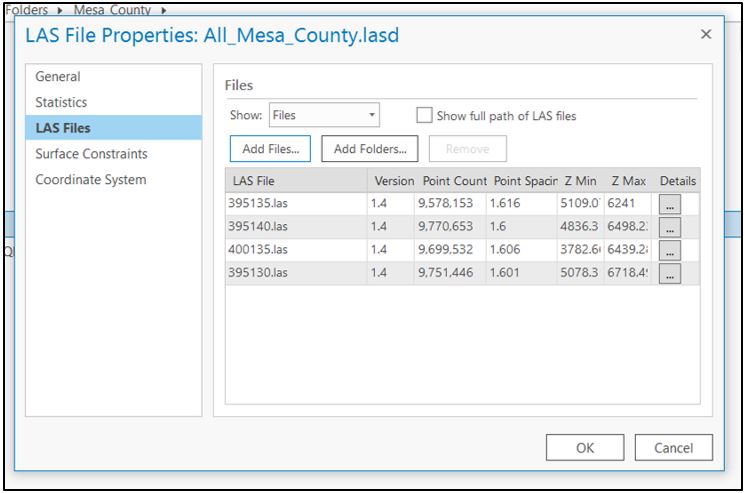Confirm with the OK button
This screenshot has height=493, width=745.
click(x=585, y=447)
